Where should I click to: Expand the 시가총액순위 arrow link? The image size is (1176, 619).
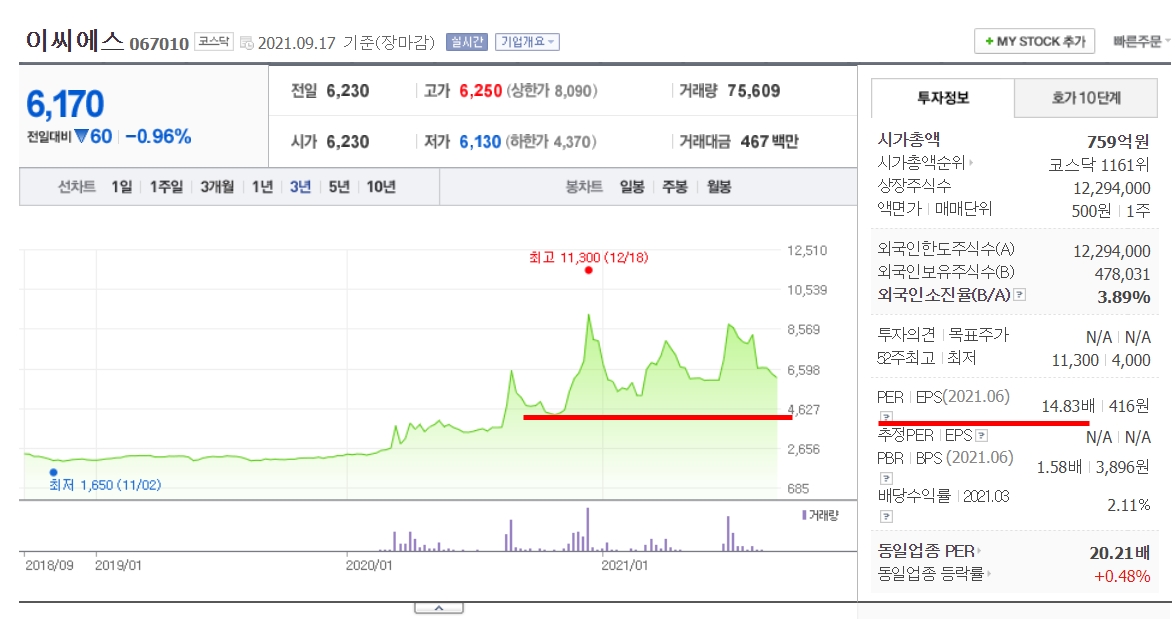925,162
